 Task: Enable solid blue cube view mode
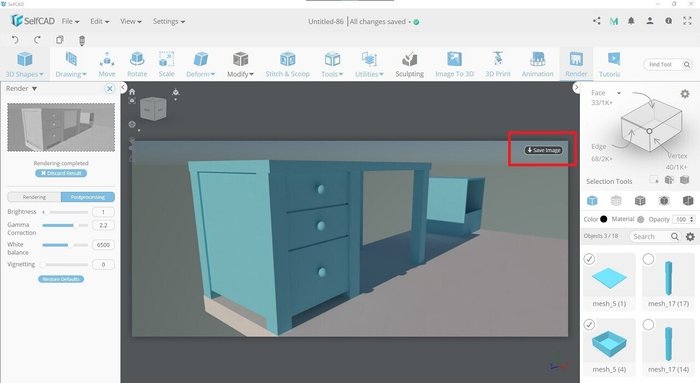click(x=592, y=200)
